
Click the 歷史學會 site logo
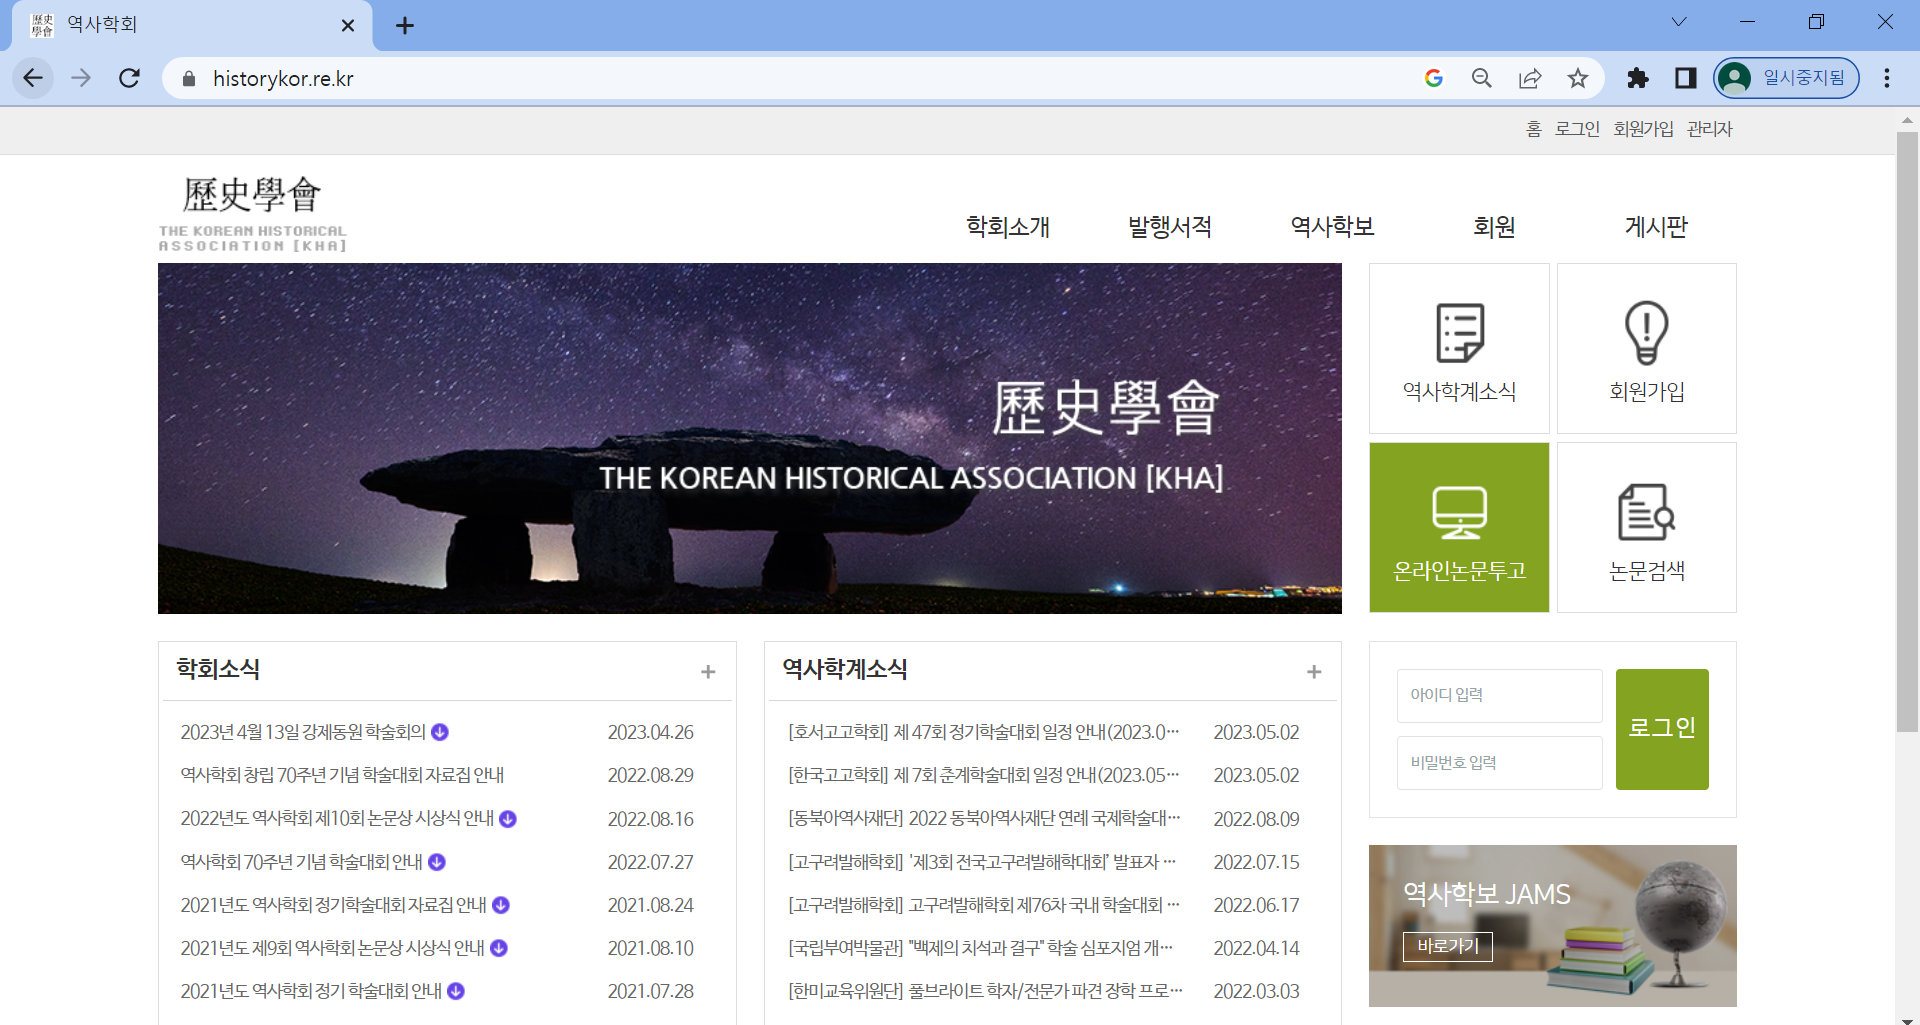pos(252,212)
